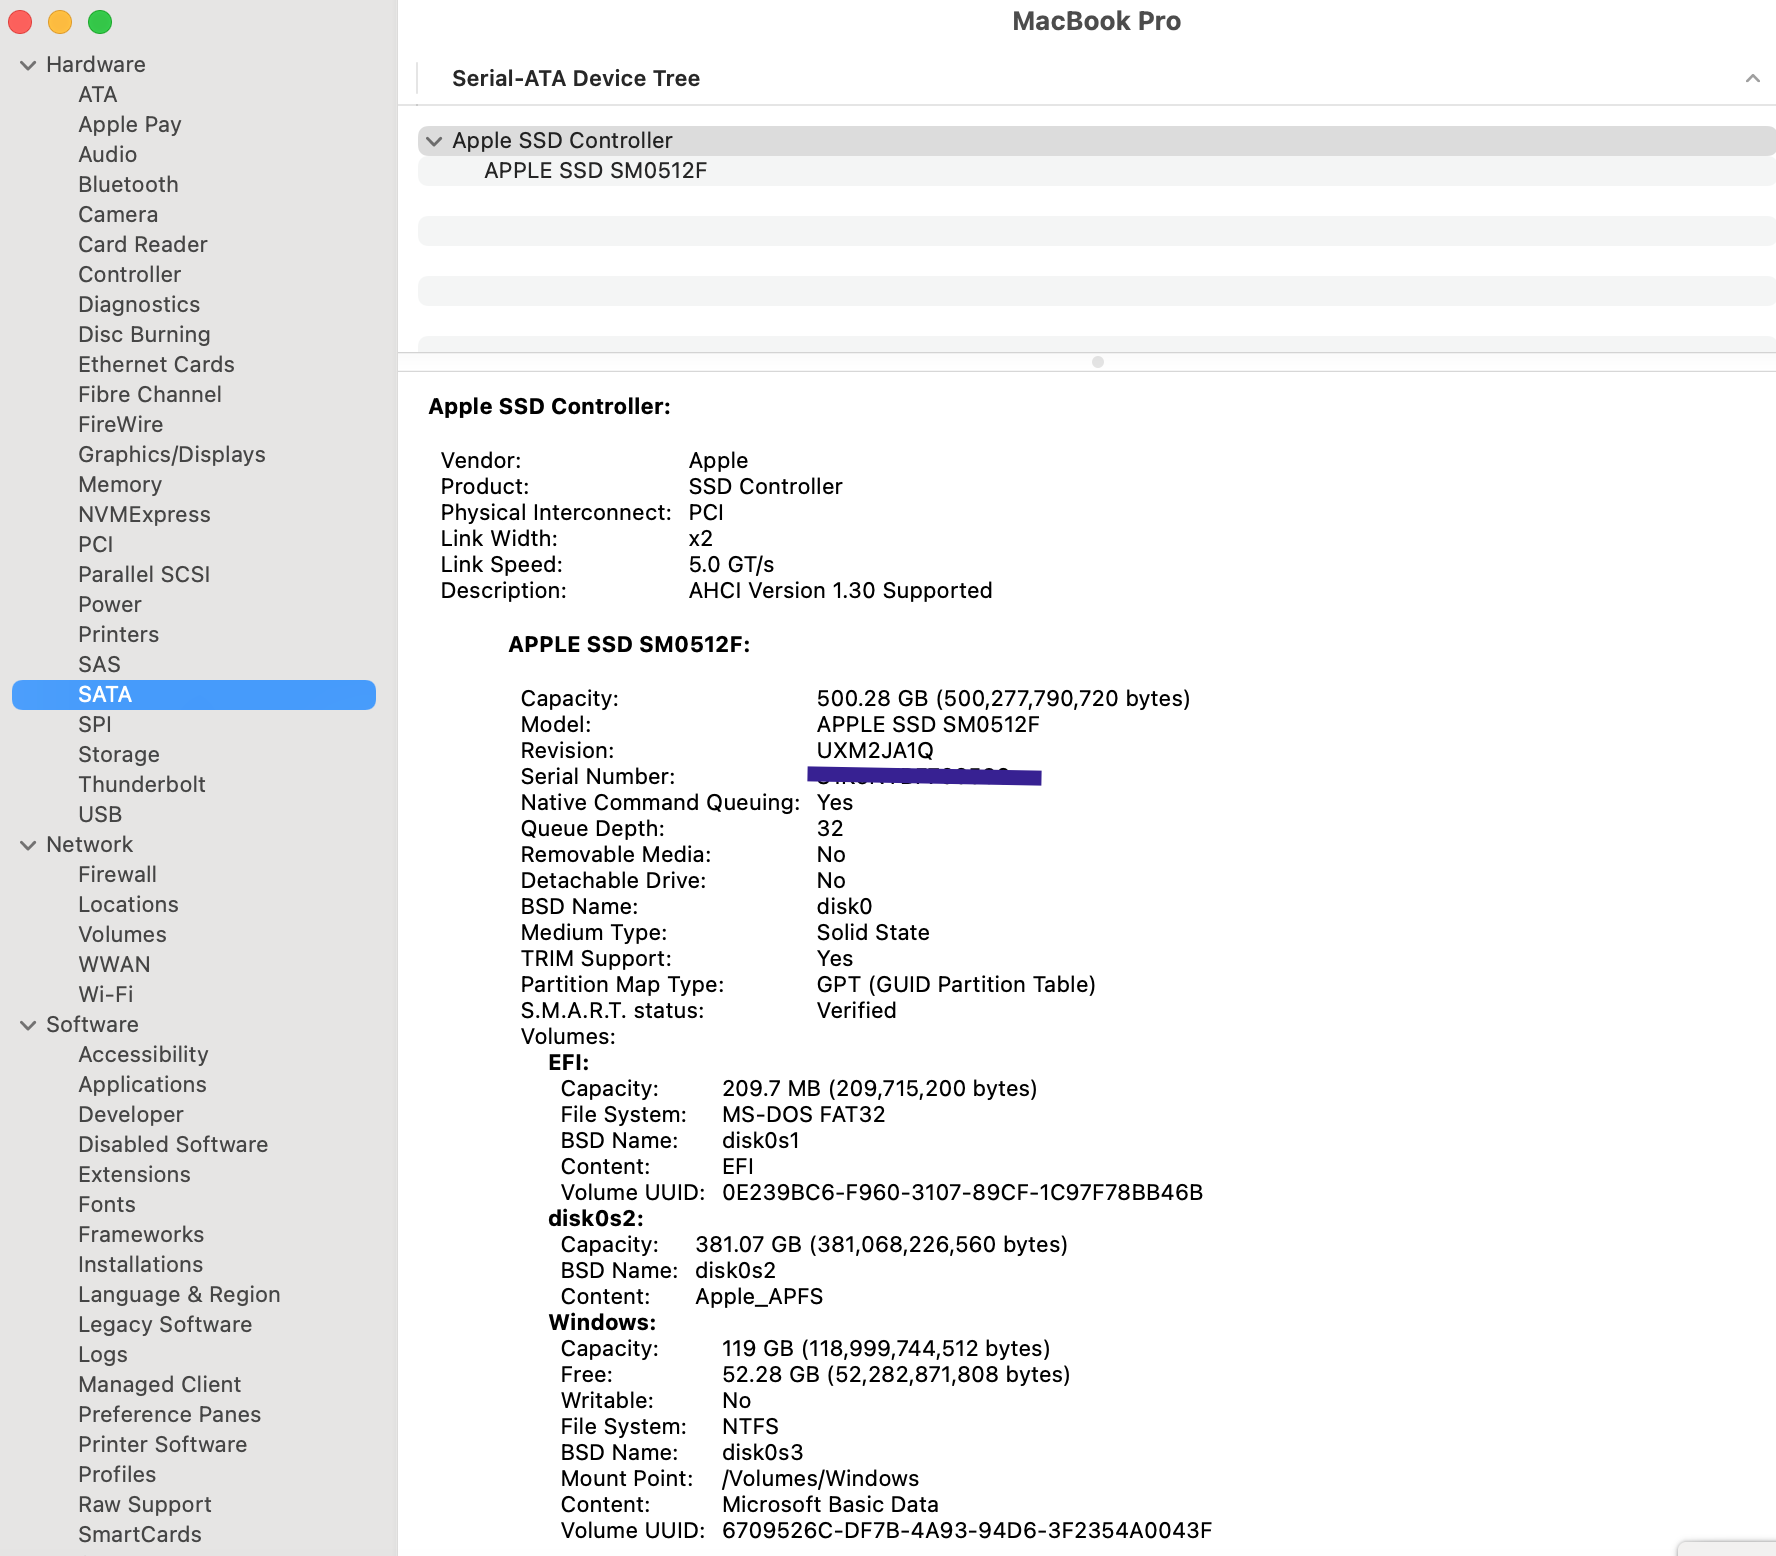
Task: Open Accessibility under Software
Action: point(143,1055)
